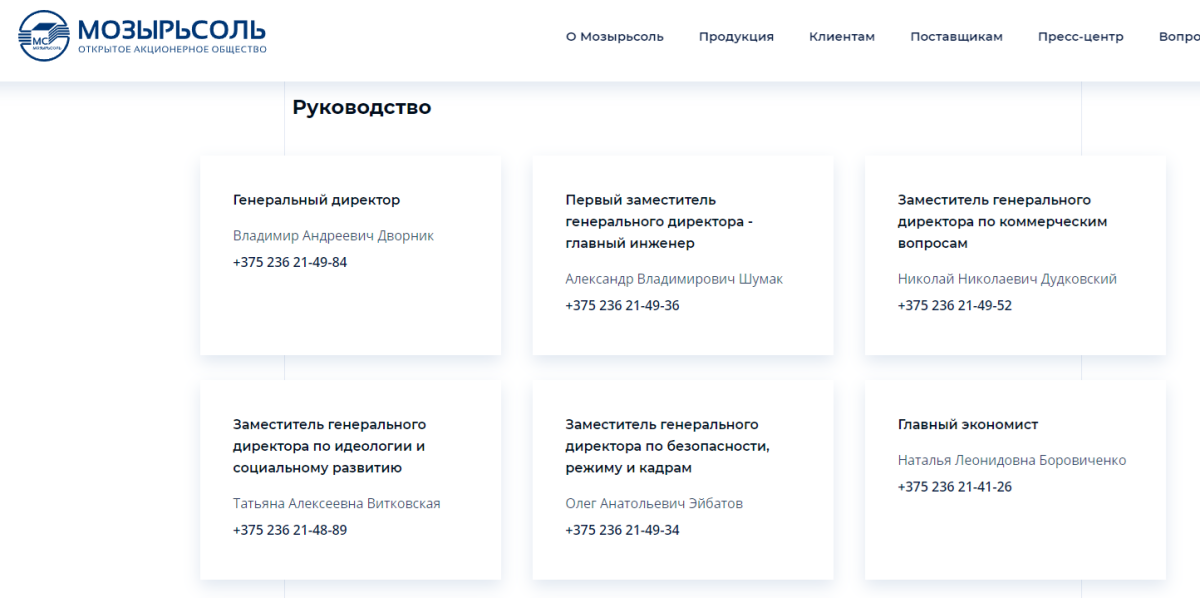The width and height of the screenshot is (1200, 598).
Task: Click the name Николай Николаевич Дудковский
Action: pos(1007,279)
